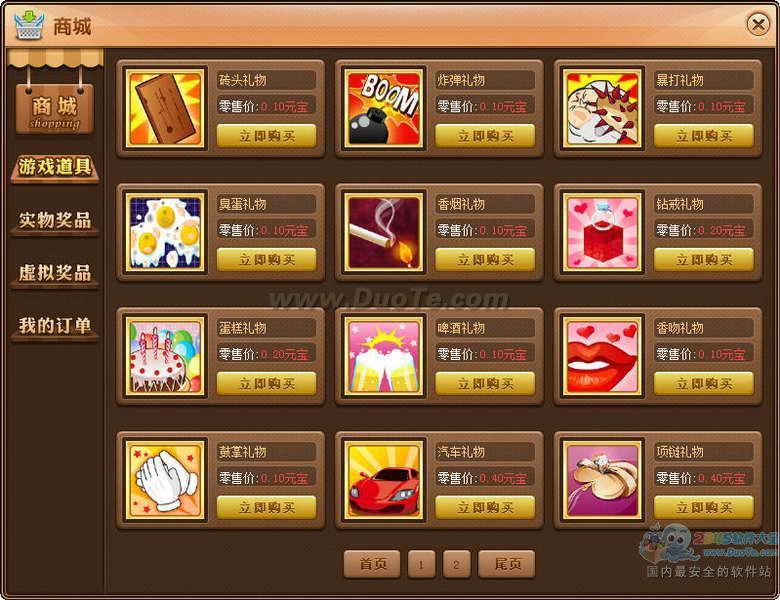Select the clapping gloves gift icon
The width and height of the screenshot is (780, 600).
click(165, 480)
